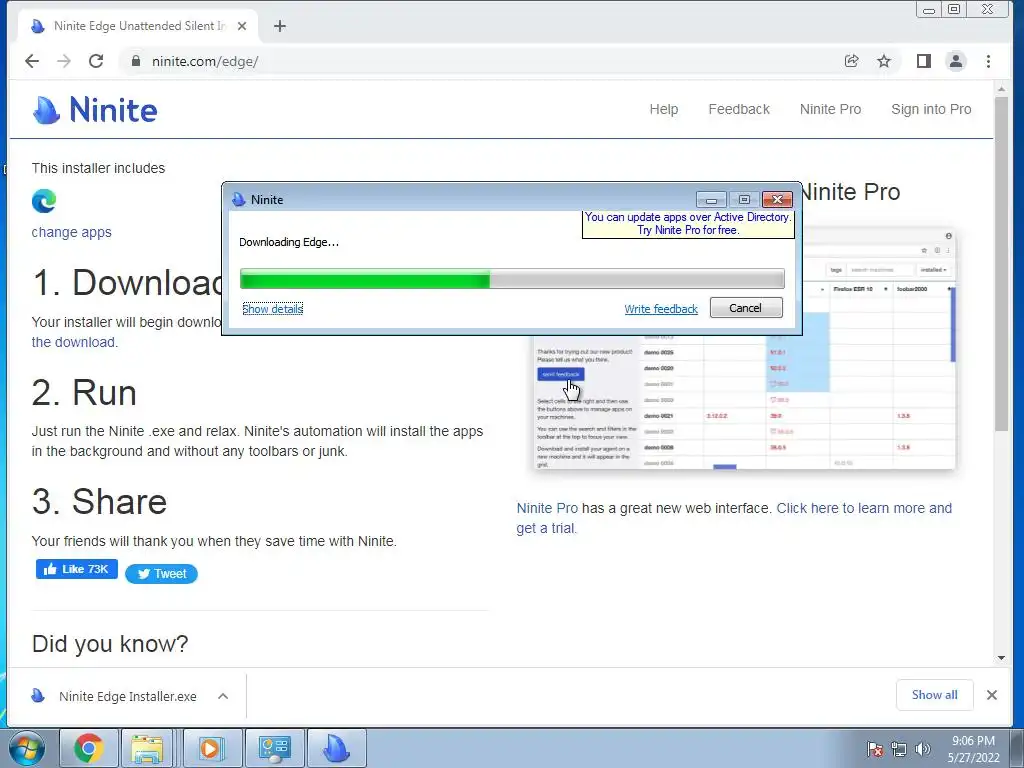Viewport: 1024px width, 768px height.
Task: Open the Help menu link
Action: point(664,110)
